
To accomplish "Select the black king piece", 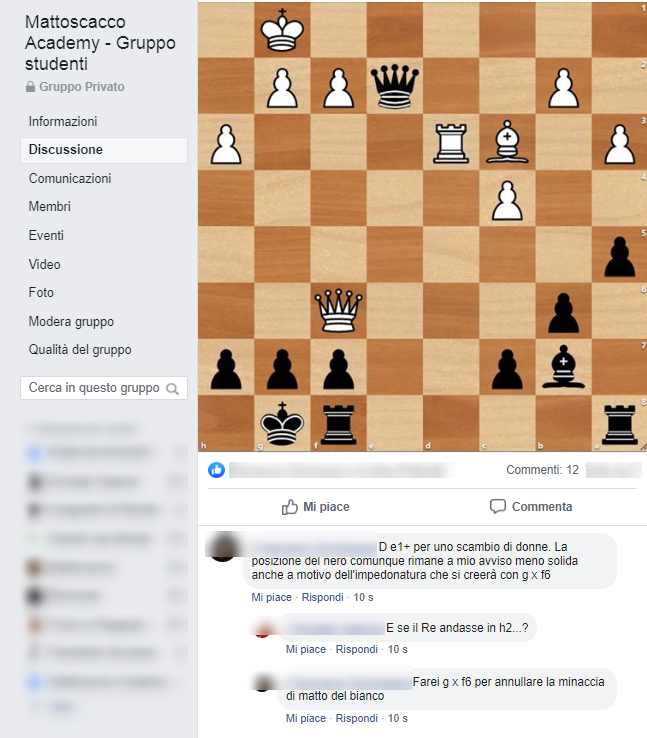I will 282,423.
